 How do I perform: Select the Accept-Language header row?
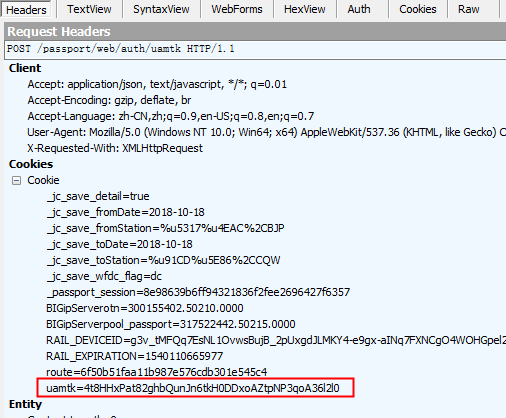point(171,116)
